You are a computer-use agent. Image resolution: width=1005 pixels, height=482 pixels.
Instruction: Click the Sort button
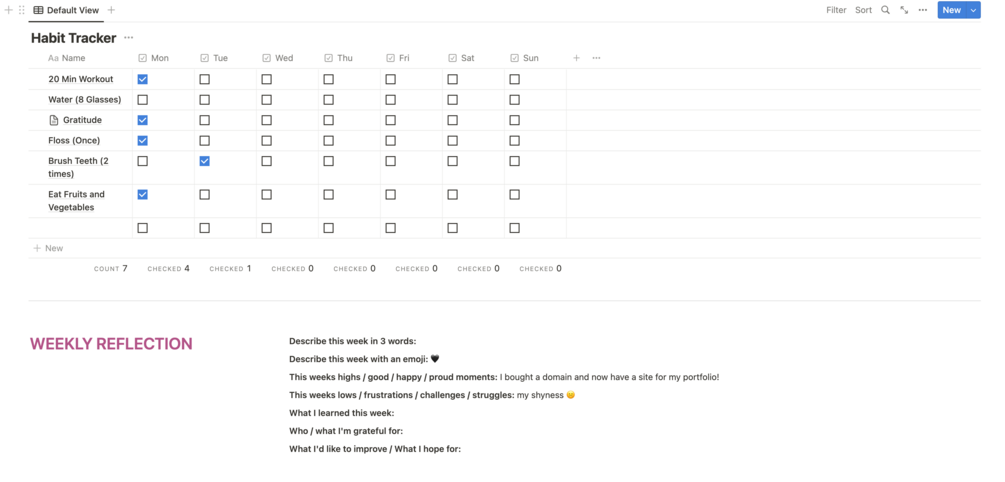click(863, 10)
